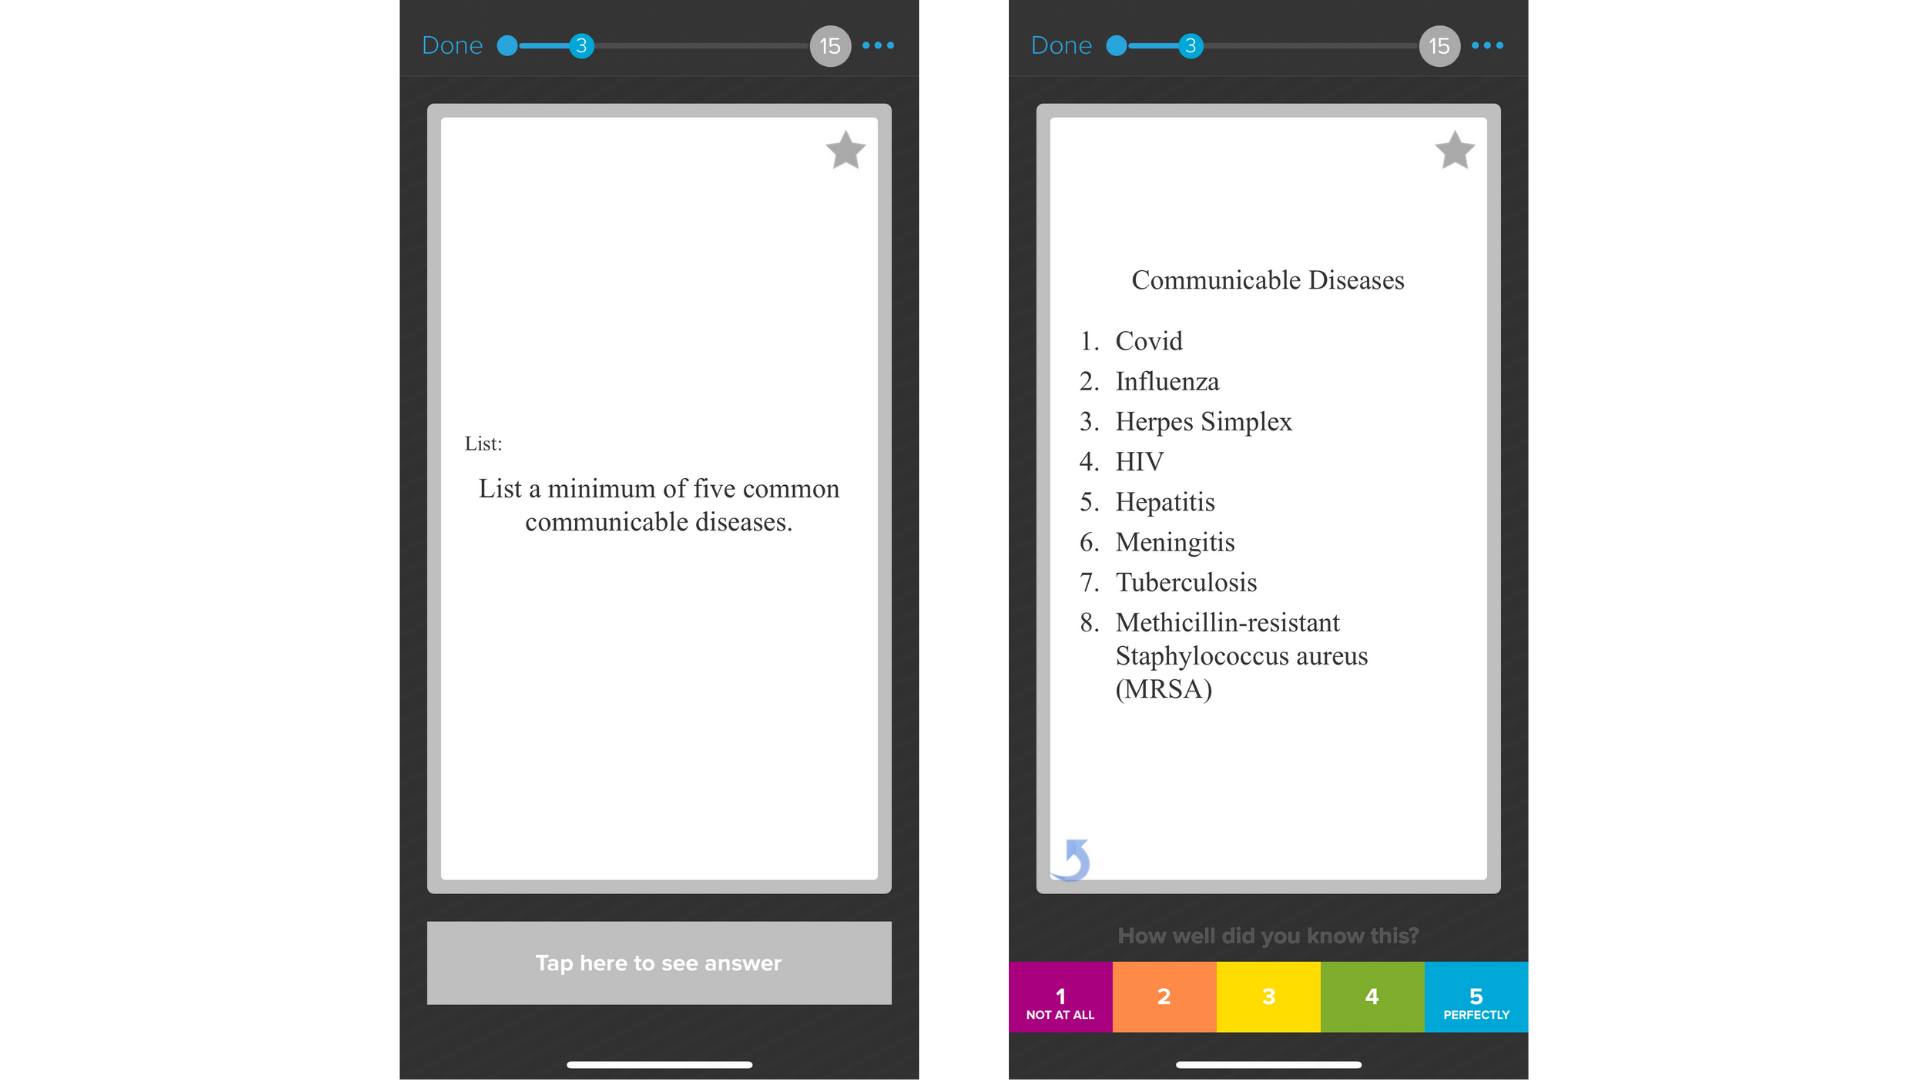Viewport: 1920px width, 1080px height.
Task: Click the three-dot overflow menu icon left
Action: click(878, 44)
